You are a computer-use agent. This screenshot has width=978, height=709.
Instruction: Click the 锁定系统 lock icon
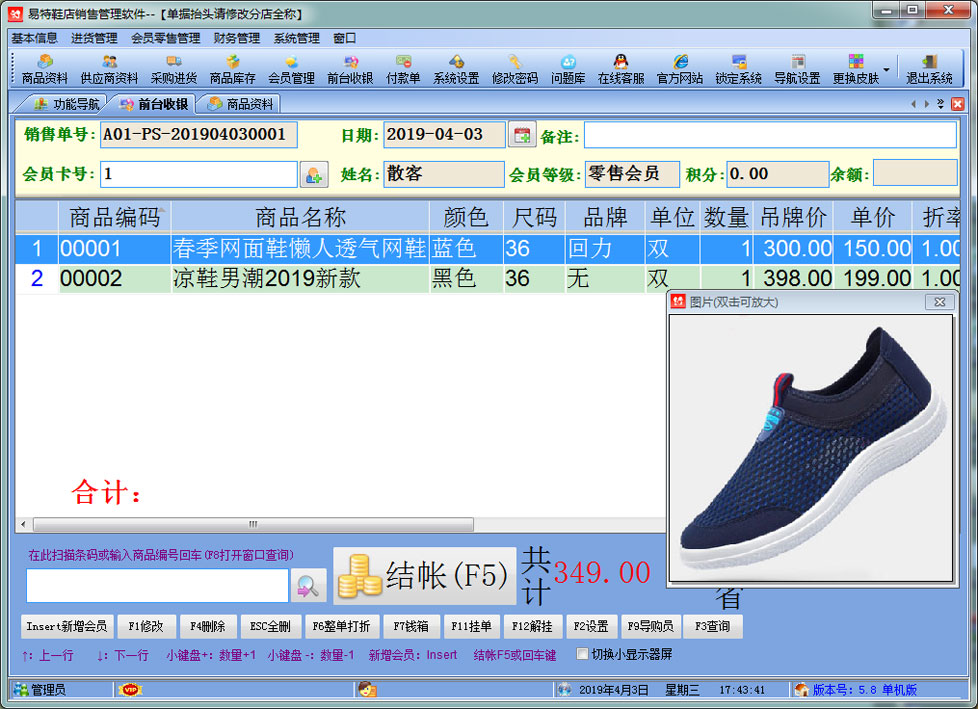[738, 69]
